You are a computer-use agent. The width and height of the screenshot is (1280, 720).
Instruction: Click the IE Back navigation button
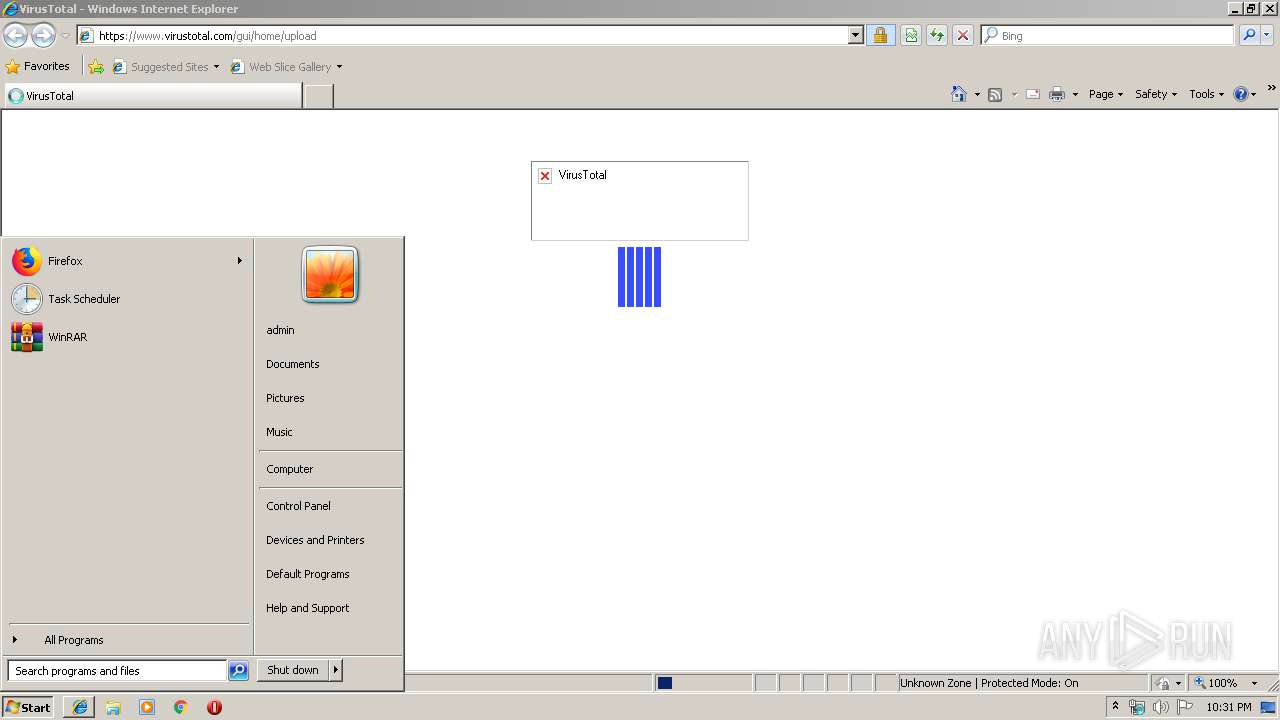(x=15, y=36)
